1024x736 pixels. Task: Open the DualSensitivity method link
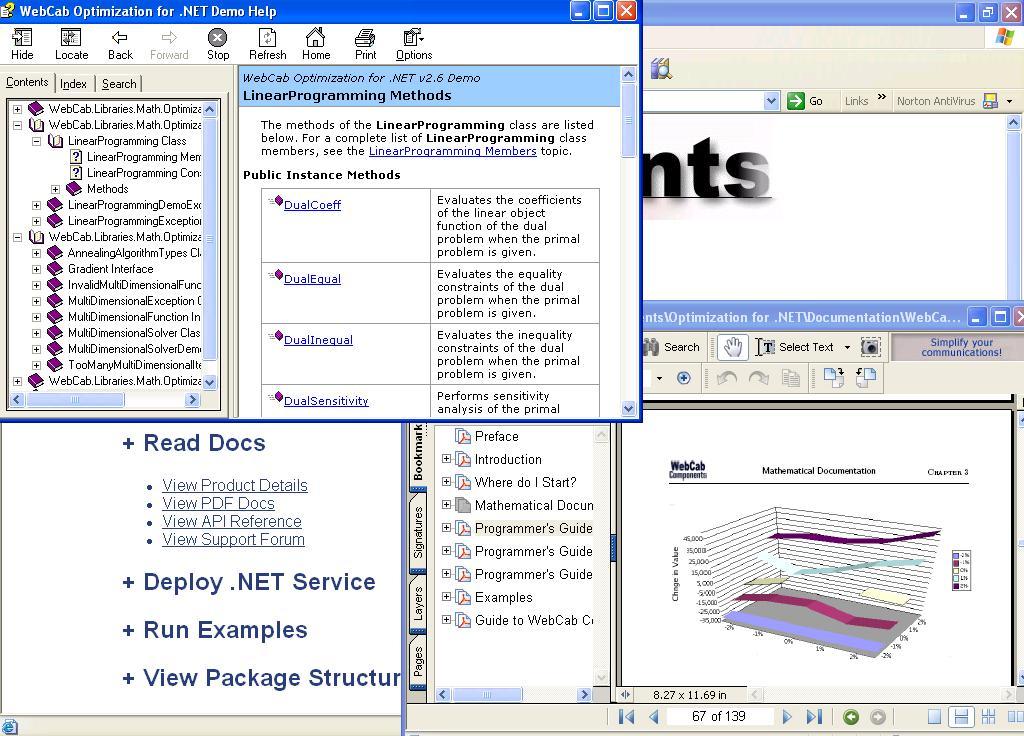326,401
